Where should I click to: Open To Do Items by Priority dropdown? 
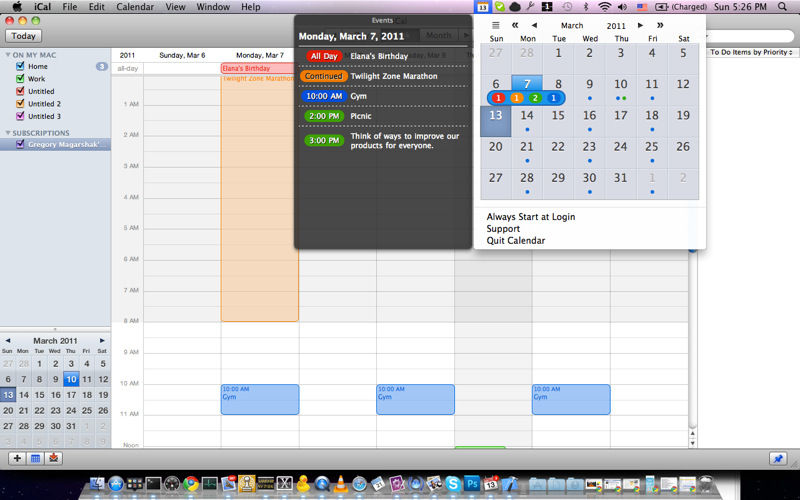tap(751, 52)
